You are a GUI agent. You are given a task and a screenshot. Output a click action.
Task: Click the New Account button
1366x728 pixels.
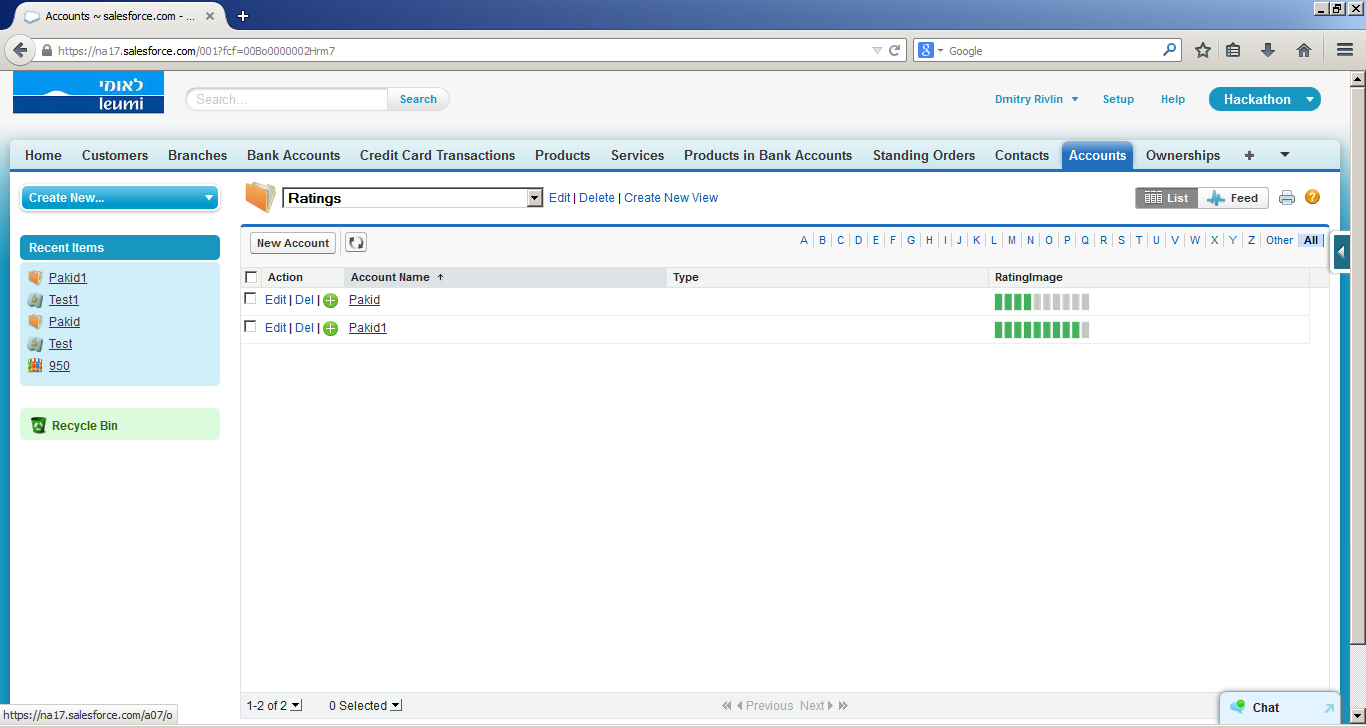tap(293, 243)
